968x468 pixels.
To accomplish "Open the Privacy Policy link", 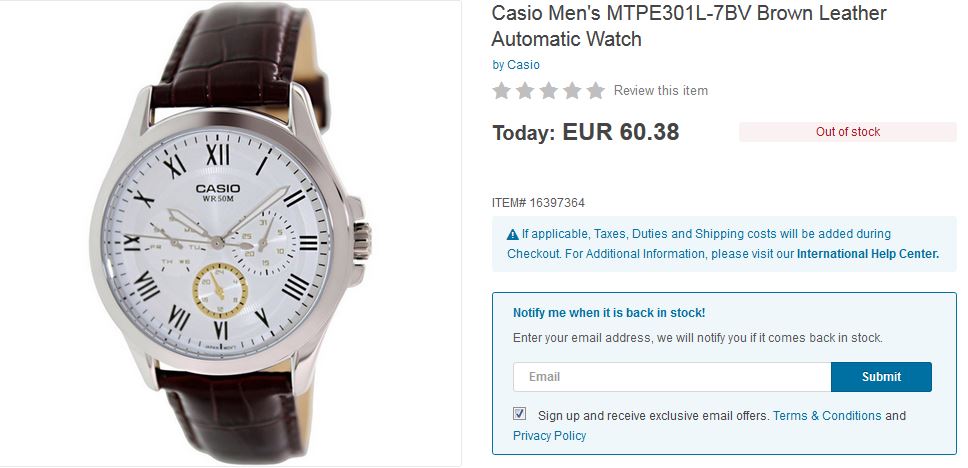I will click(549, 436).
